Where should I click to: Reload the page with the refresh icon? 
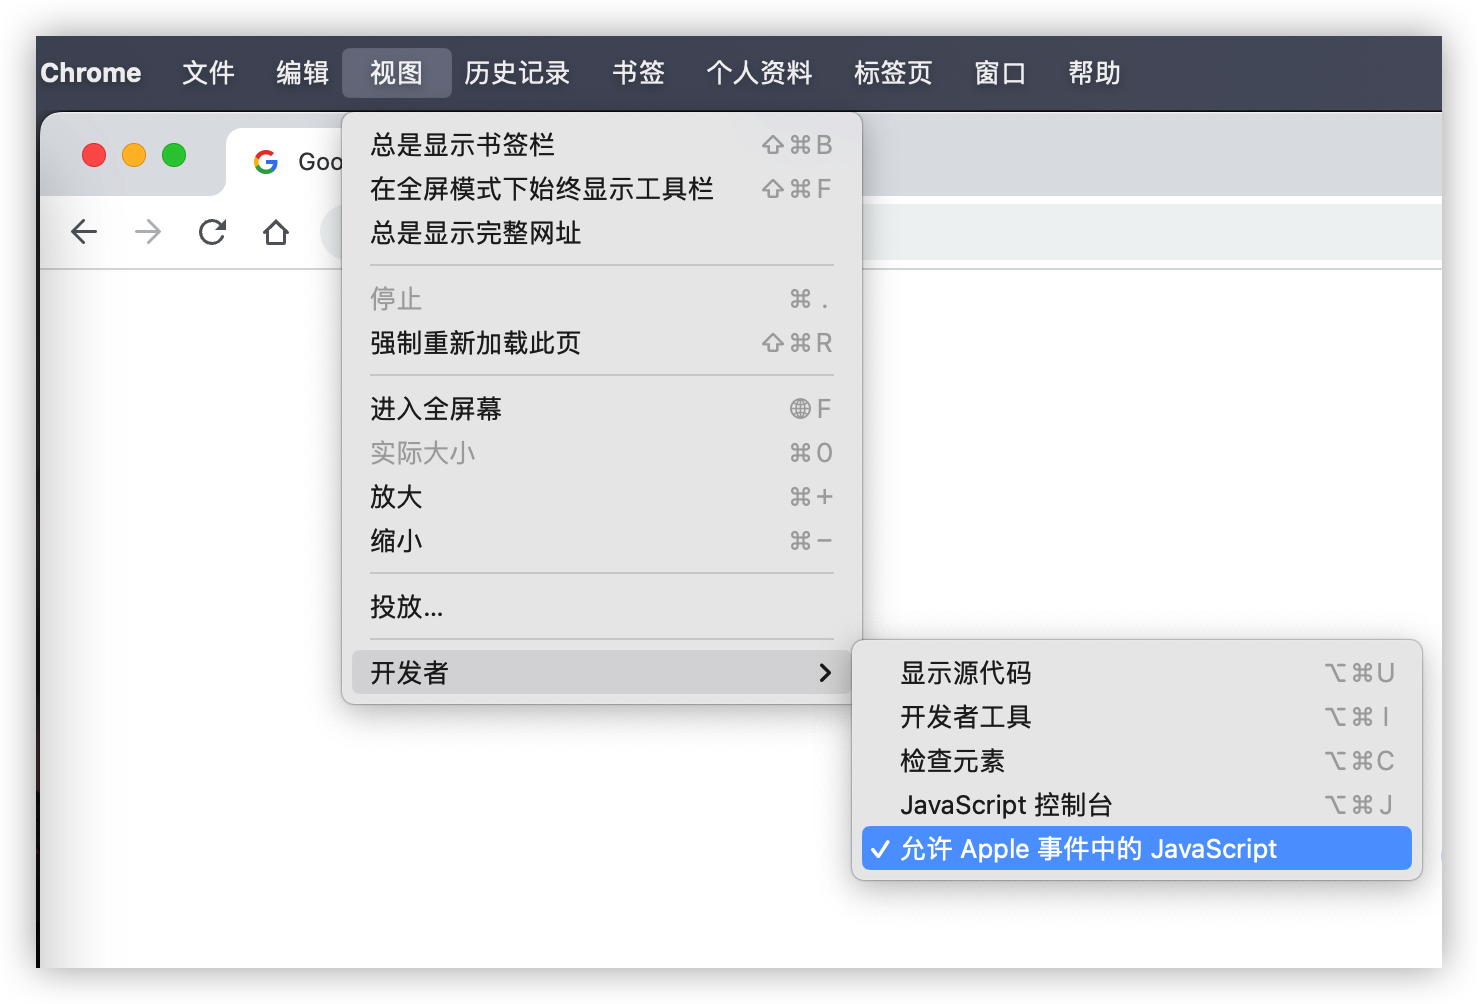[x=212, y=232]
